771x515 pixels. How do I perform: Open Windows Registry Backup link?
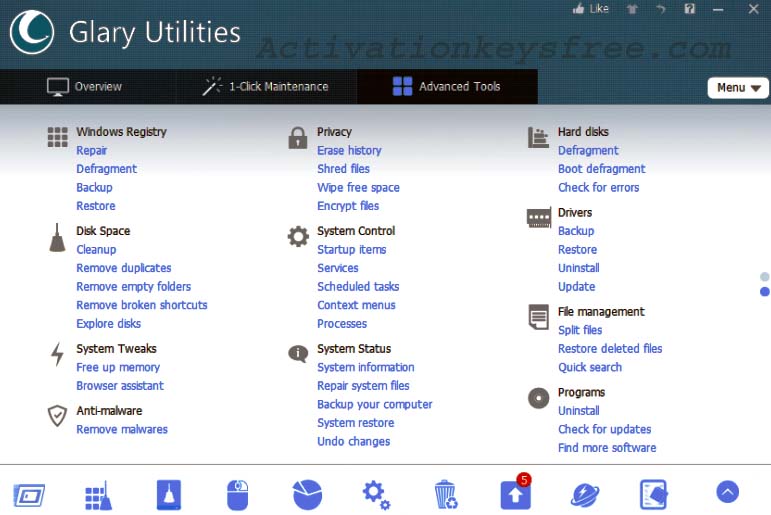[94, 187]
